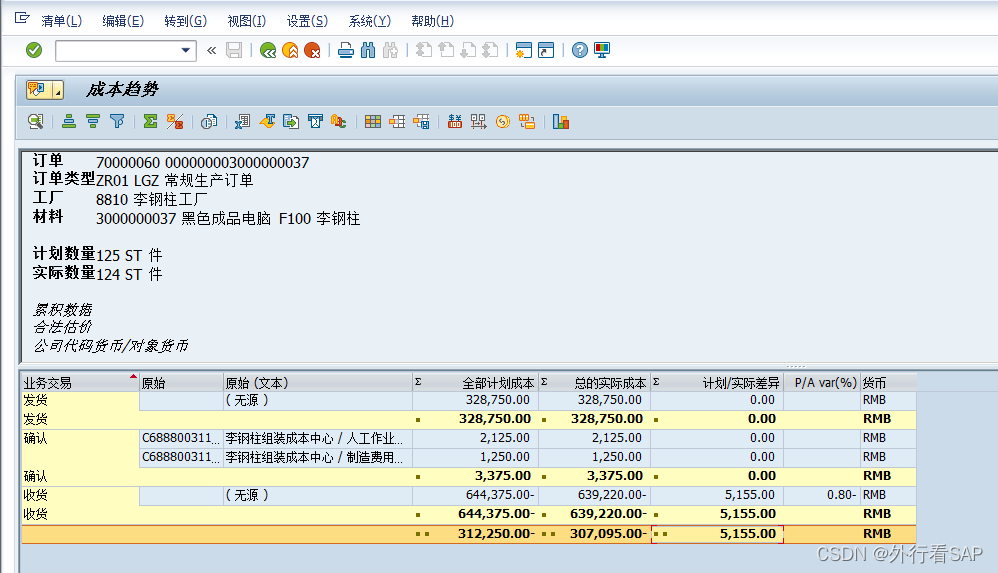Open print preview icon in ALV toolbar

pyautogui.click(x=209, y=122)
